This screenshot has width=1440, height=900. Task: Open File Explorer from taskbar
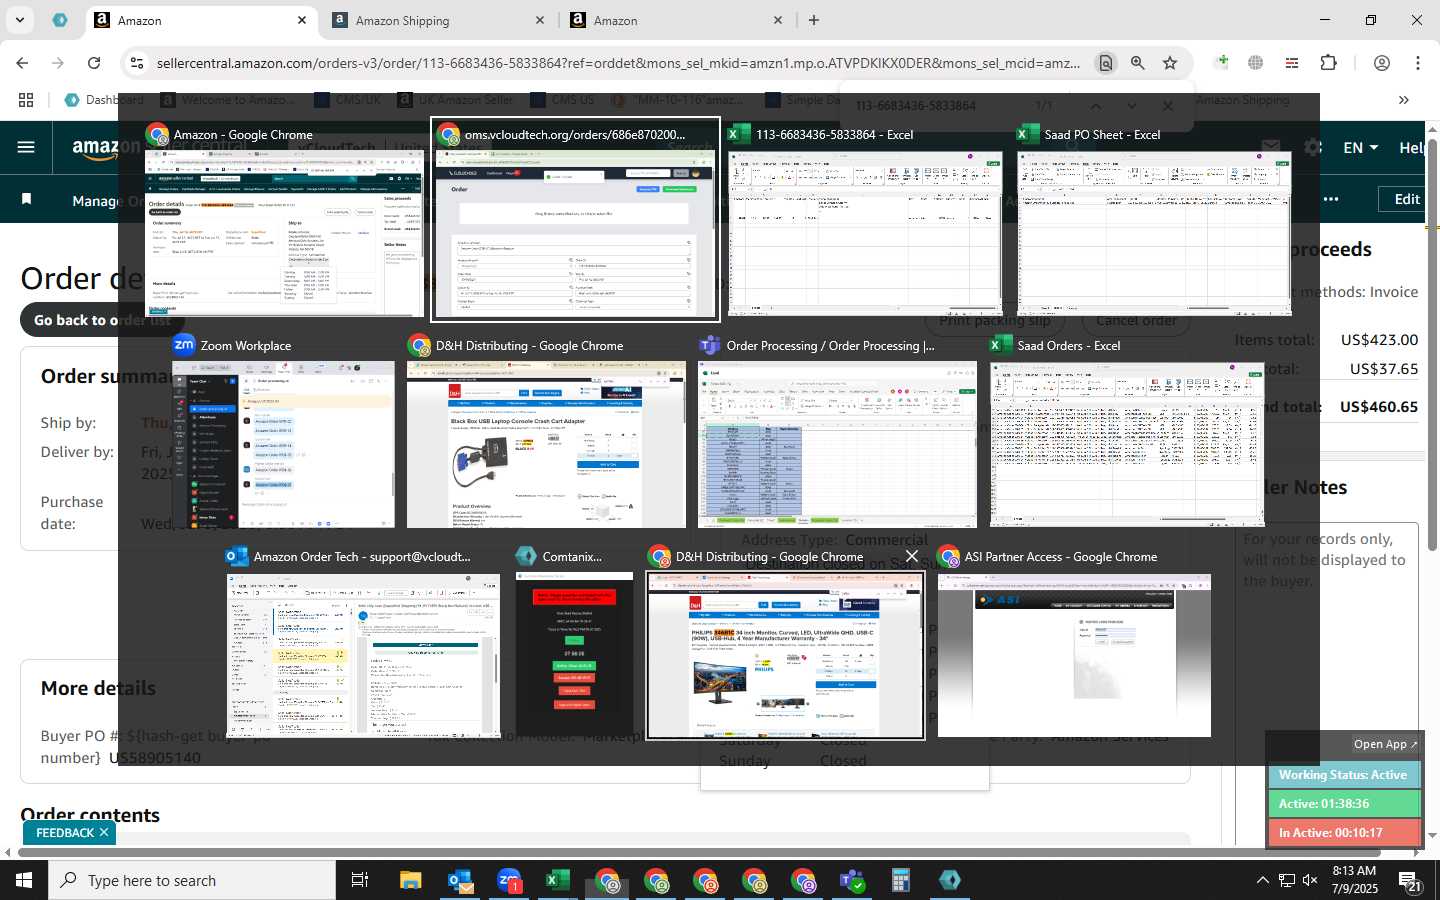411,880
